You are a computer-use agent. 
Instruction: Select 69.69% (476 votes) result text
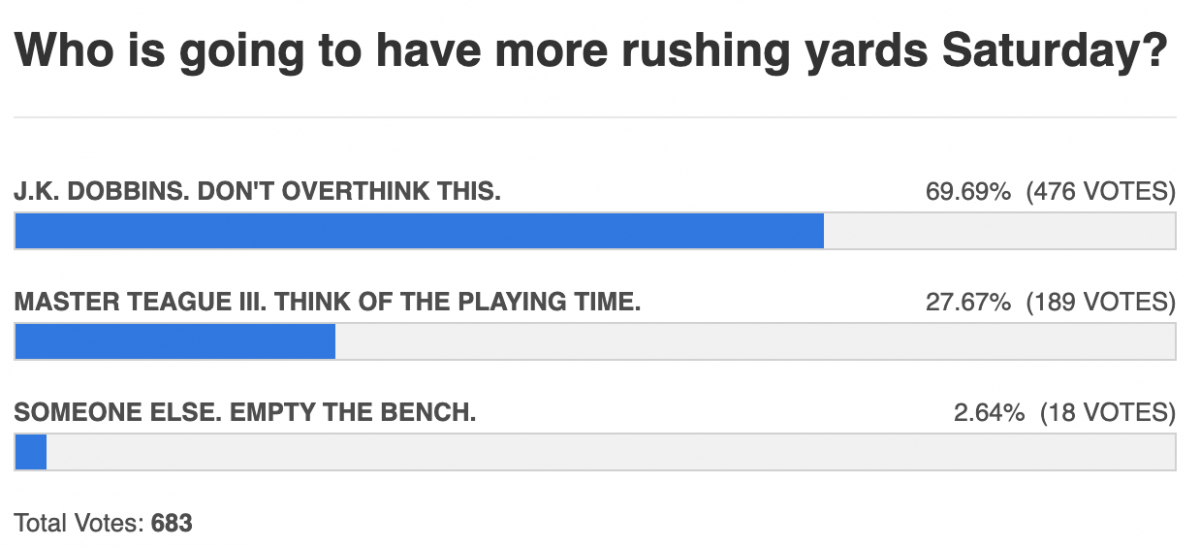1050,190
